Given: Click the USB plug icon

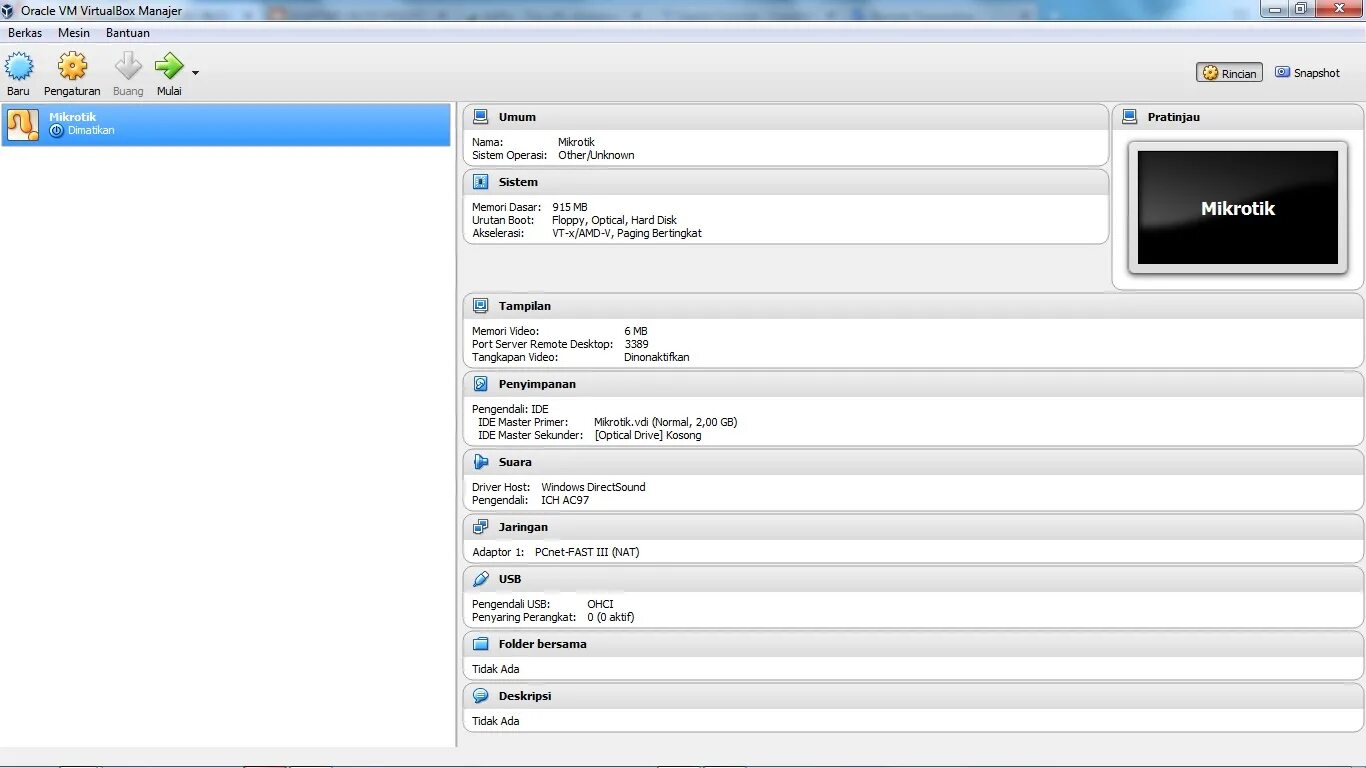Looking at the screenshot, I should (481, 579).
